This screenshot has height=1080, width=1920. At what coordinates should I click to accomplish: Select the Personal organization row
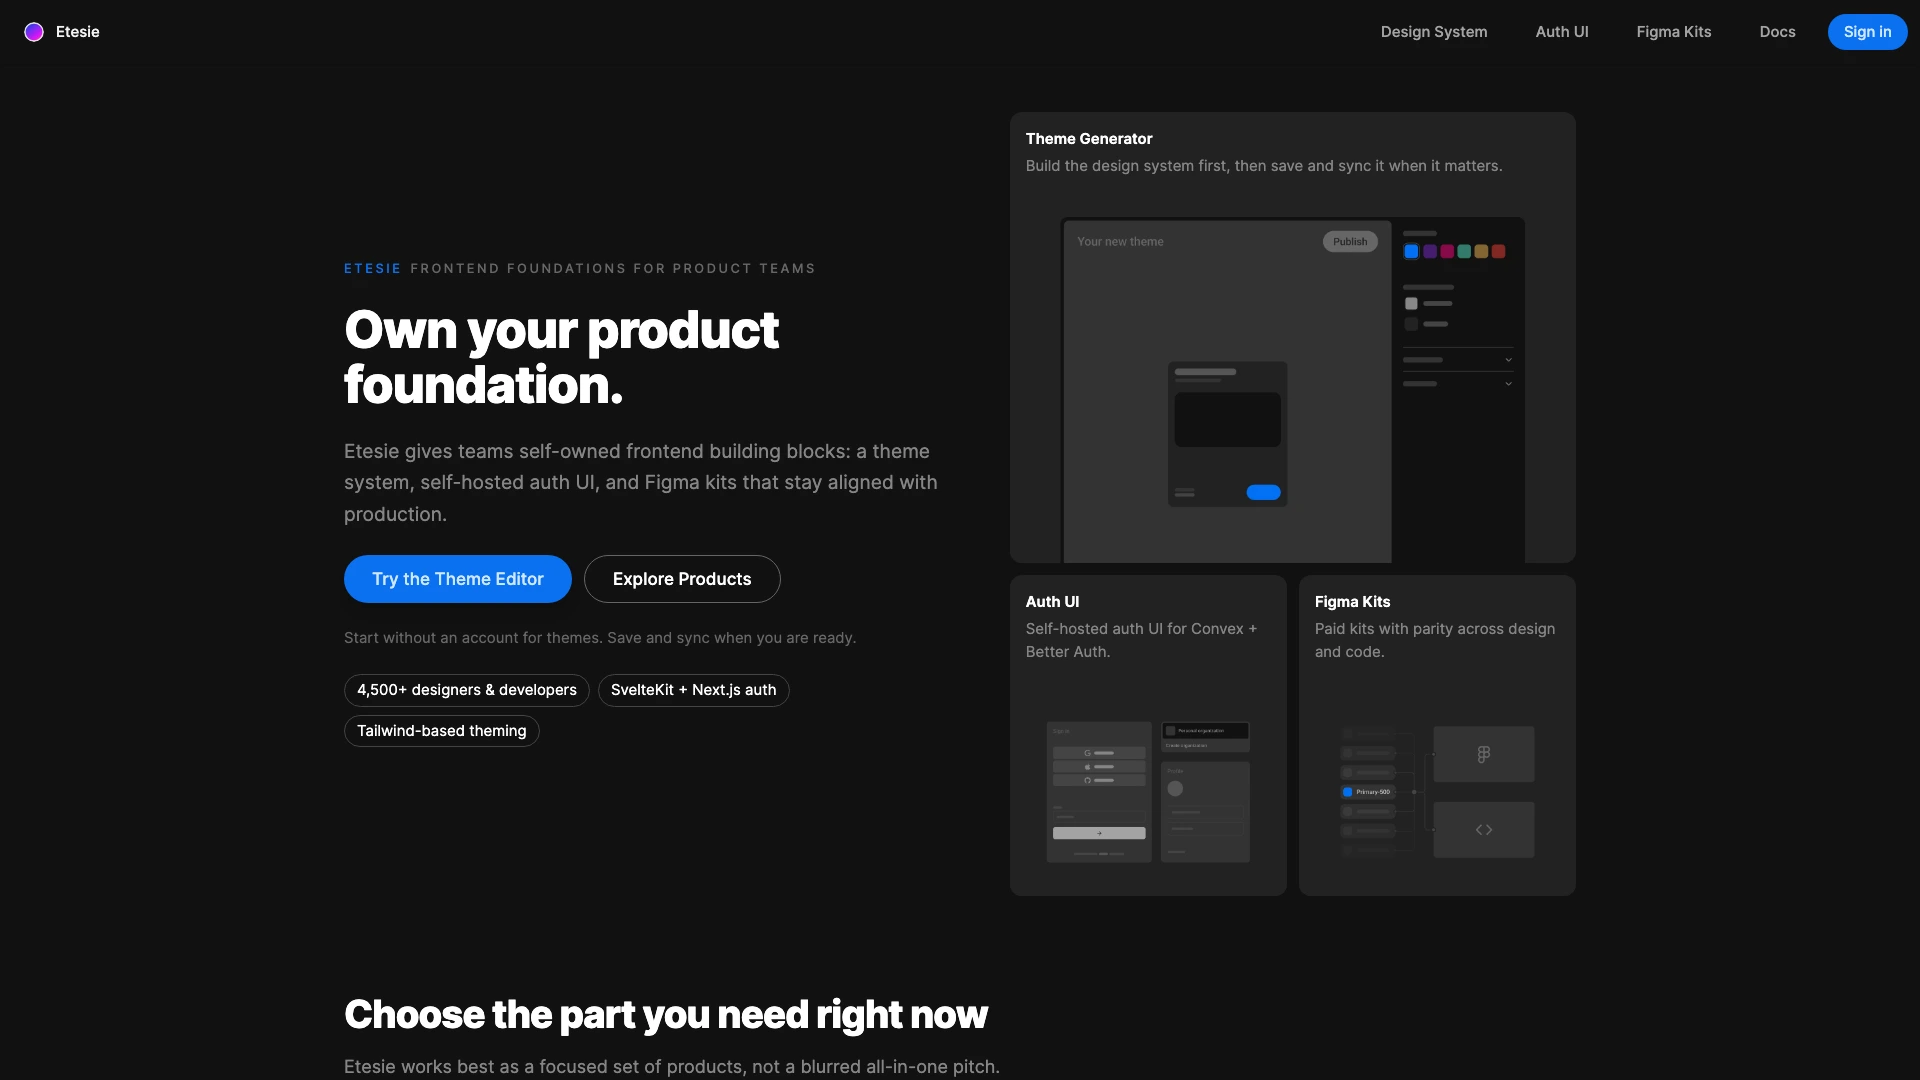(1205, 731)
